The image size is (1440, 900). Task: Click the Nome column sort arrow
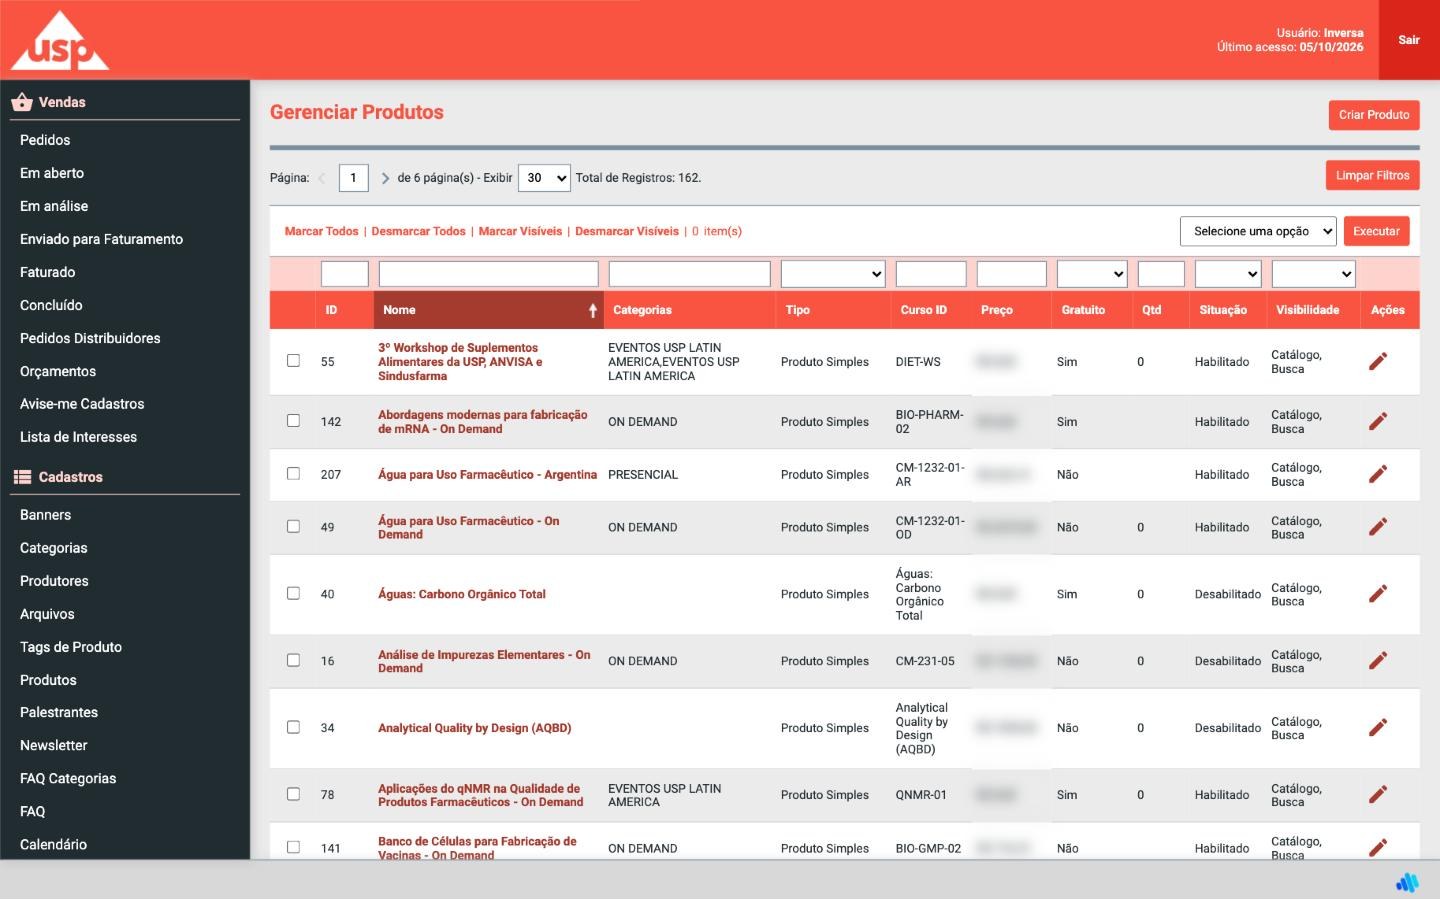point(592,310)
